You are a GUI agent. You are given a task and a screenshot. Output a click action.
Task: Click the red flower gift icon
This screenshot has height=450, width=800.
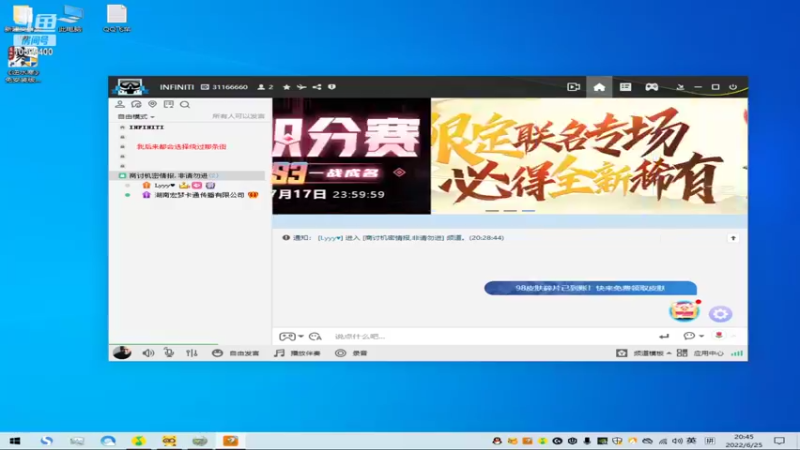click(719, 335)
